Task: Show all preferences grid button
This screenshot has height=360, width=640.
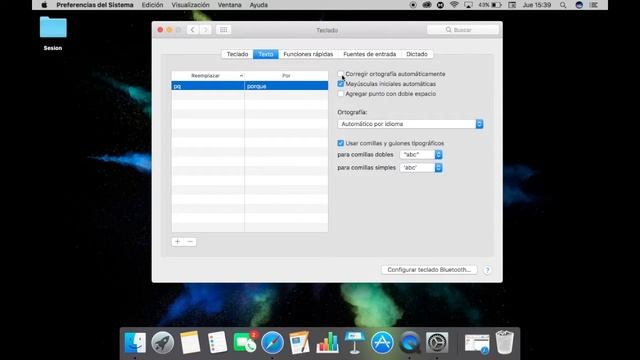Action: [223, 30]
